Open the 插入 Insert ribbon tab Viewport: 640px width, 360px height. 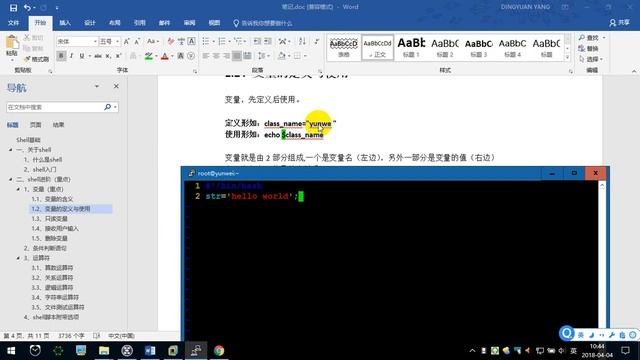(65, 23)
